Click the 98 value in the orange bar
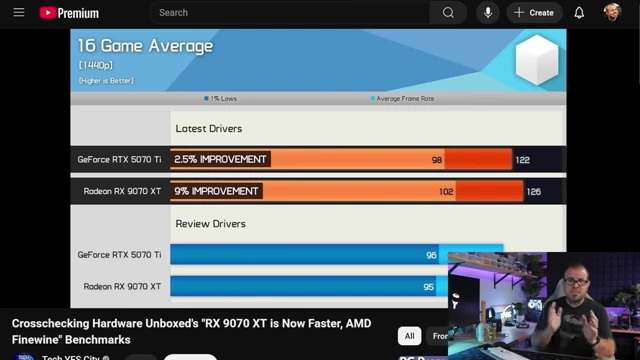This screenshot has width=640, height=360. pyautogui.click(x=437, y=160)
